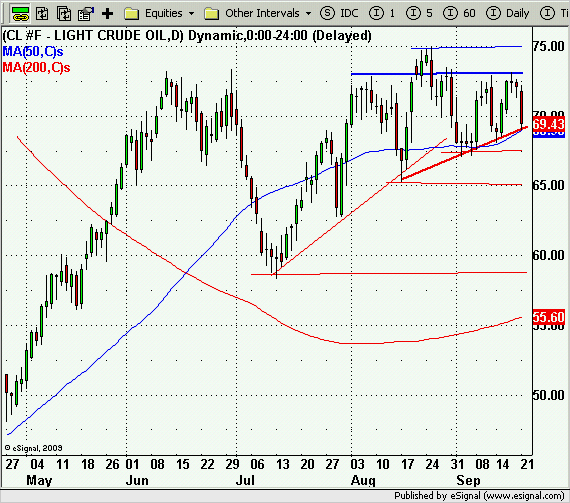Click the eSignal 2009 copyright text
Viewport: 570px width, 503px height.
tap(33, 448)
